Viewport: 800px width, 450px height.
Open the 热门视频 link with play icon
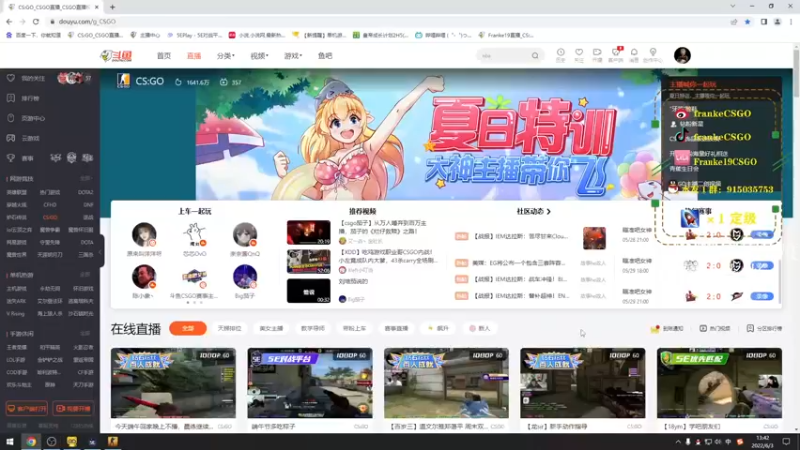715,329
